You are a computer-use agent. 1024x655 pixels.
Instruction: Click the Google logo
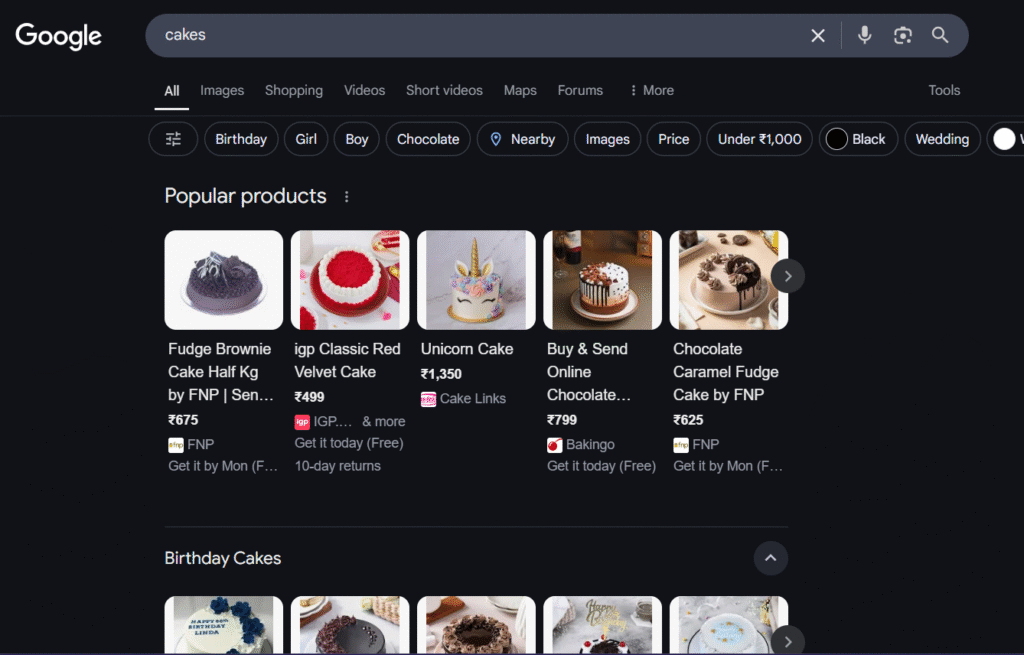[x=57, y=36]
